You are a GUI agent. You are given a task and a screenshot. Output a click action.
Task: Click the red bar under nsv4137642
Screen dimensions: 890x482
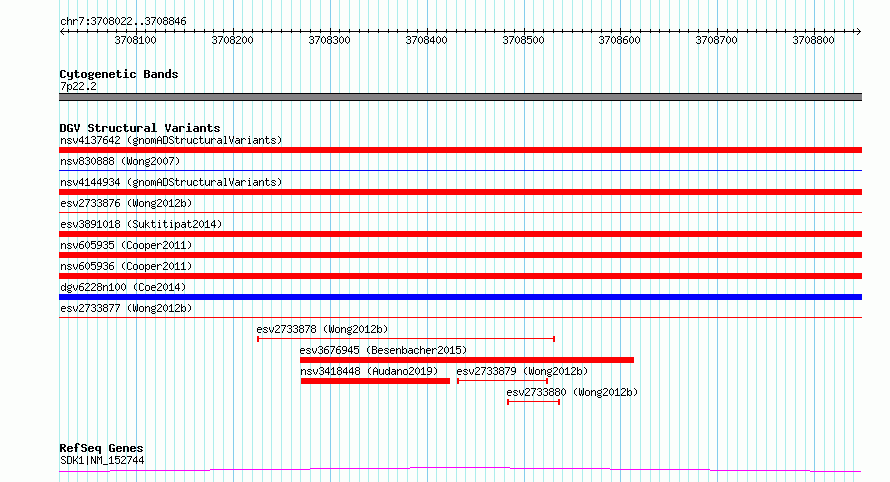(x=460, y=150)
